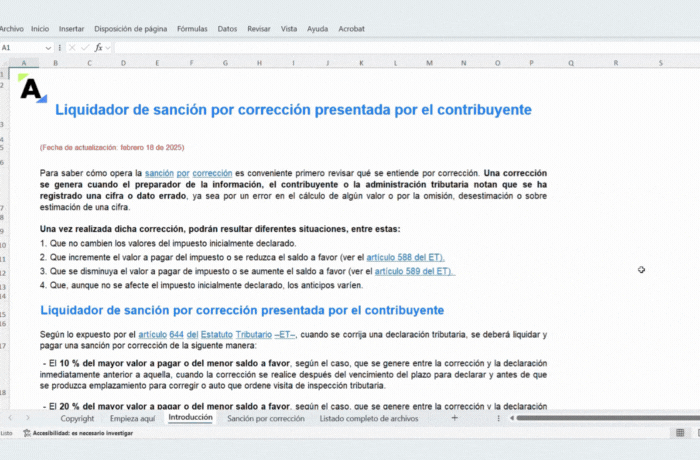Open the Vista ribbon tab
700x460 pixels.
(x=289, y=29)
